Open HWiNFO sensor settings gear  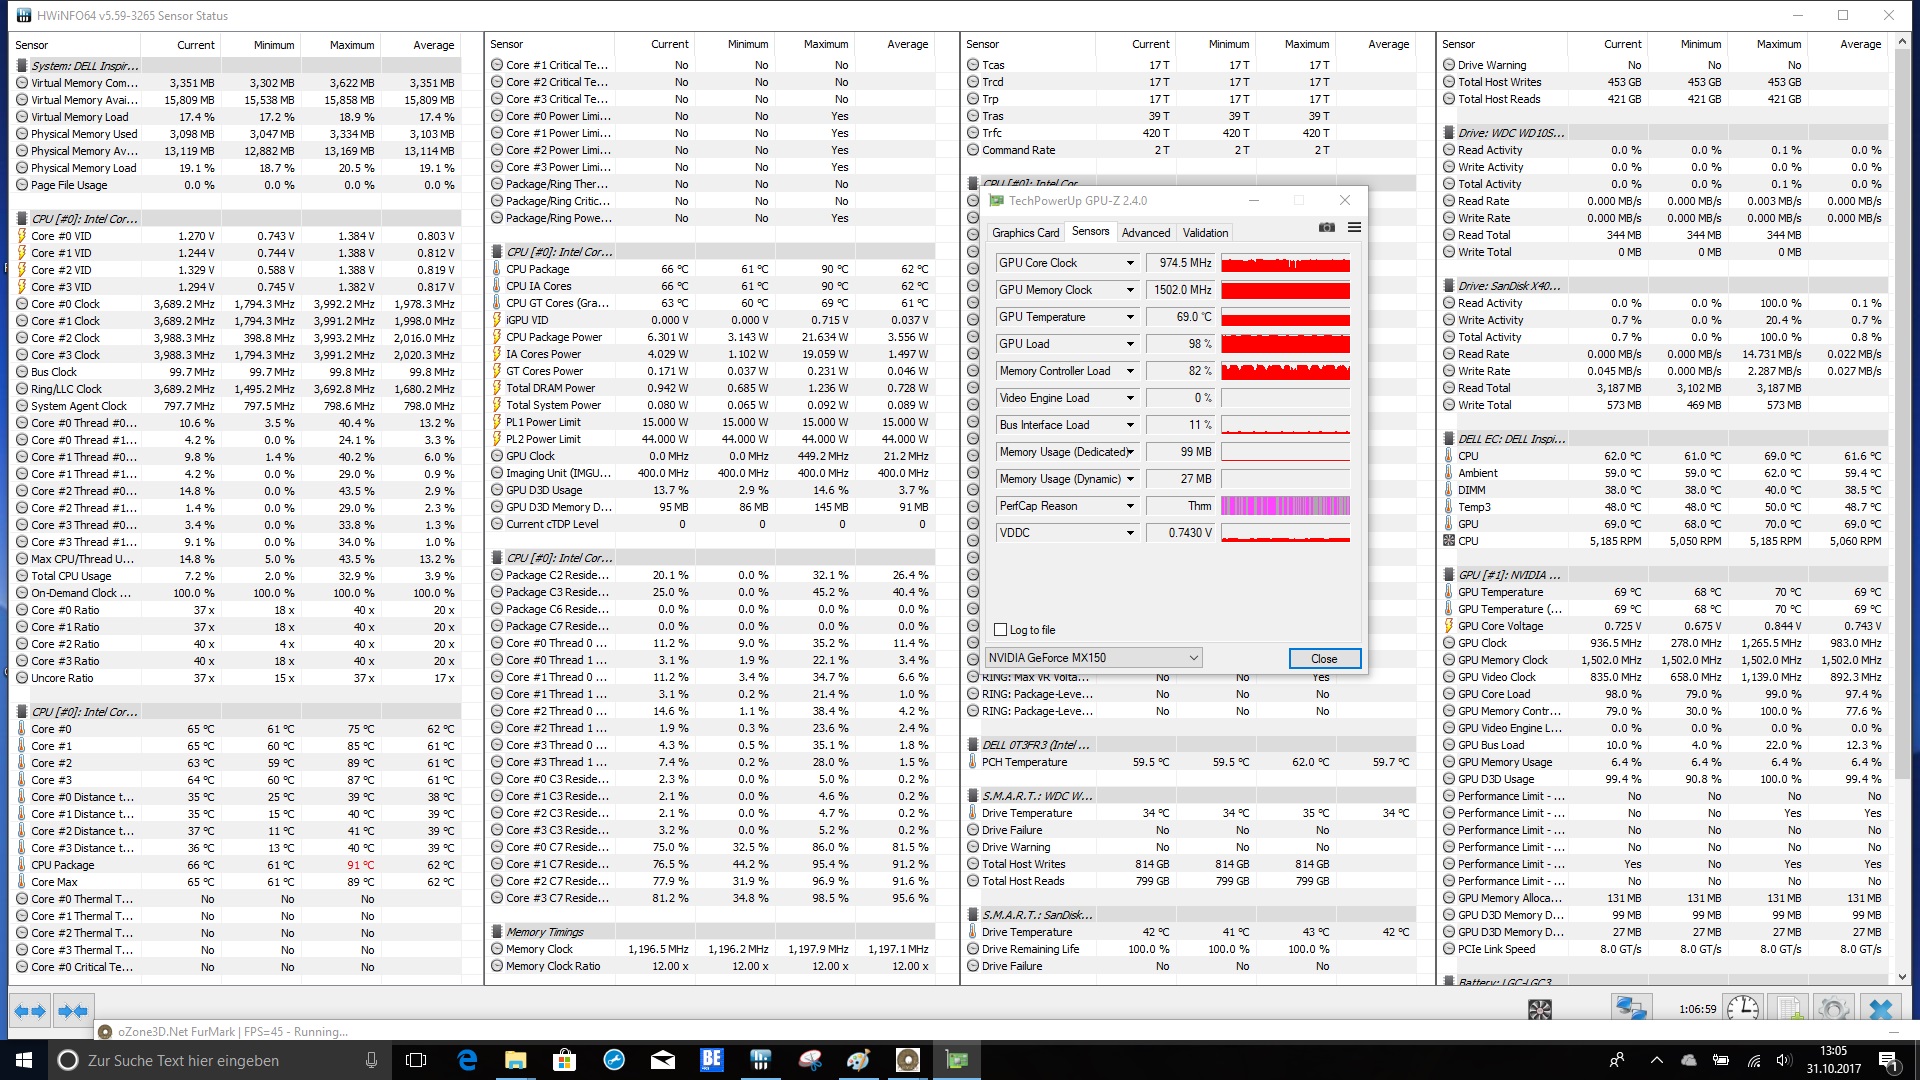point(1834,1009)
